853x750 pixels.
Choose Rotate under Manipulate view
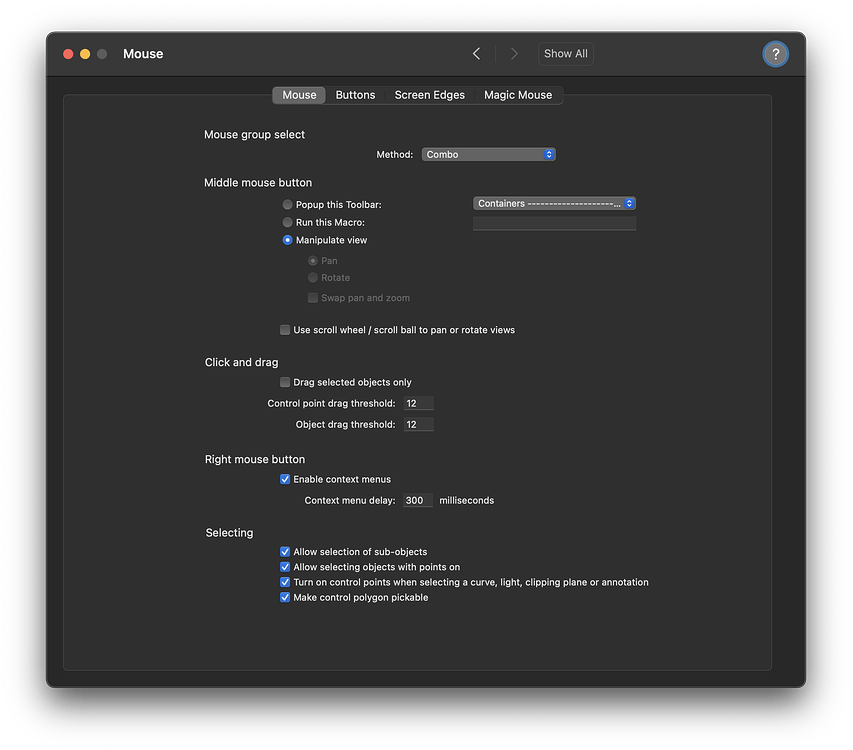pos(312,277)
